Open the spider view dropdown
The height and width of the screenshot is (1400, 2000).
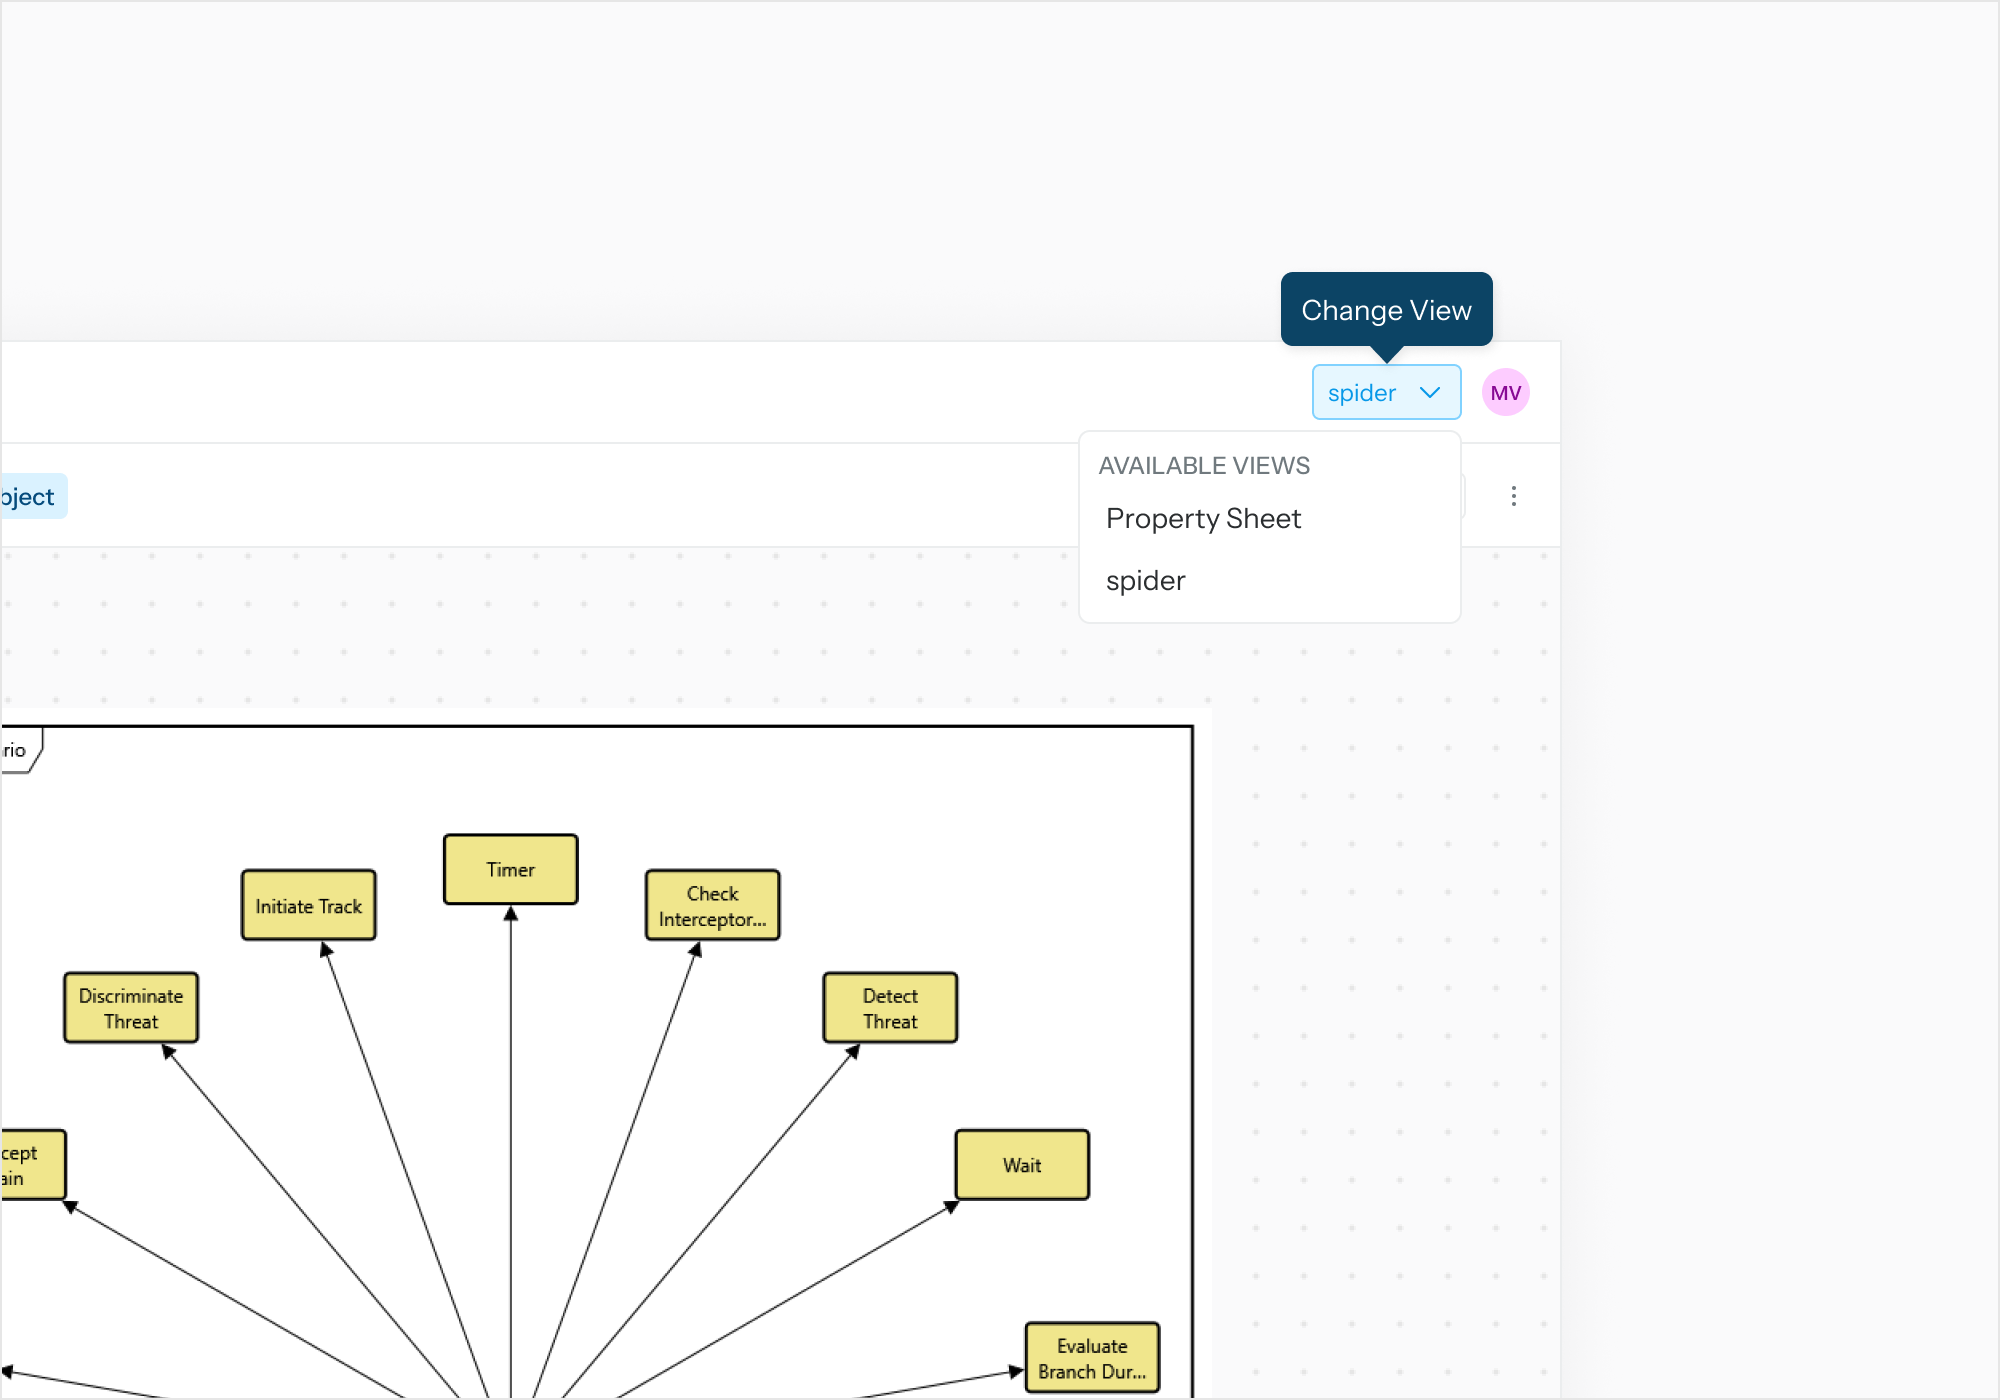[x=1385, y=392]
